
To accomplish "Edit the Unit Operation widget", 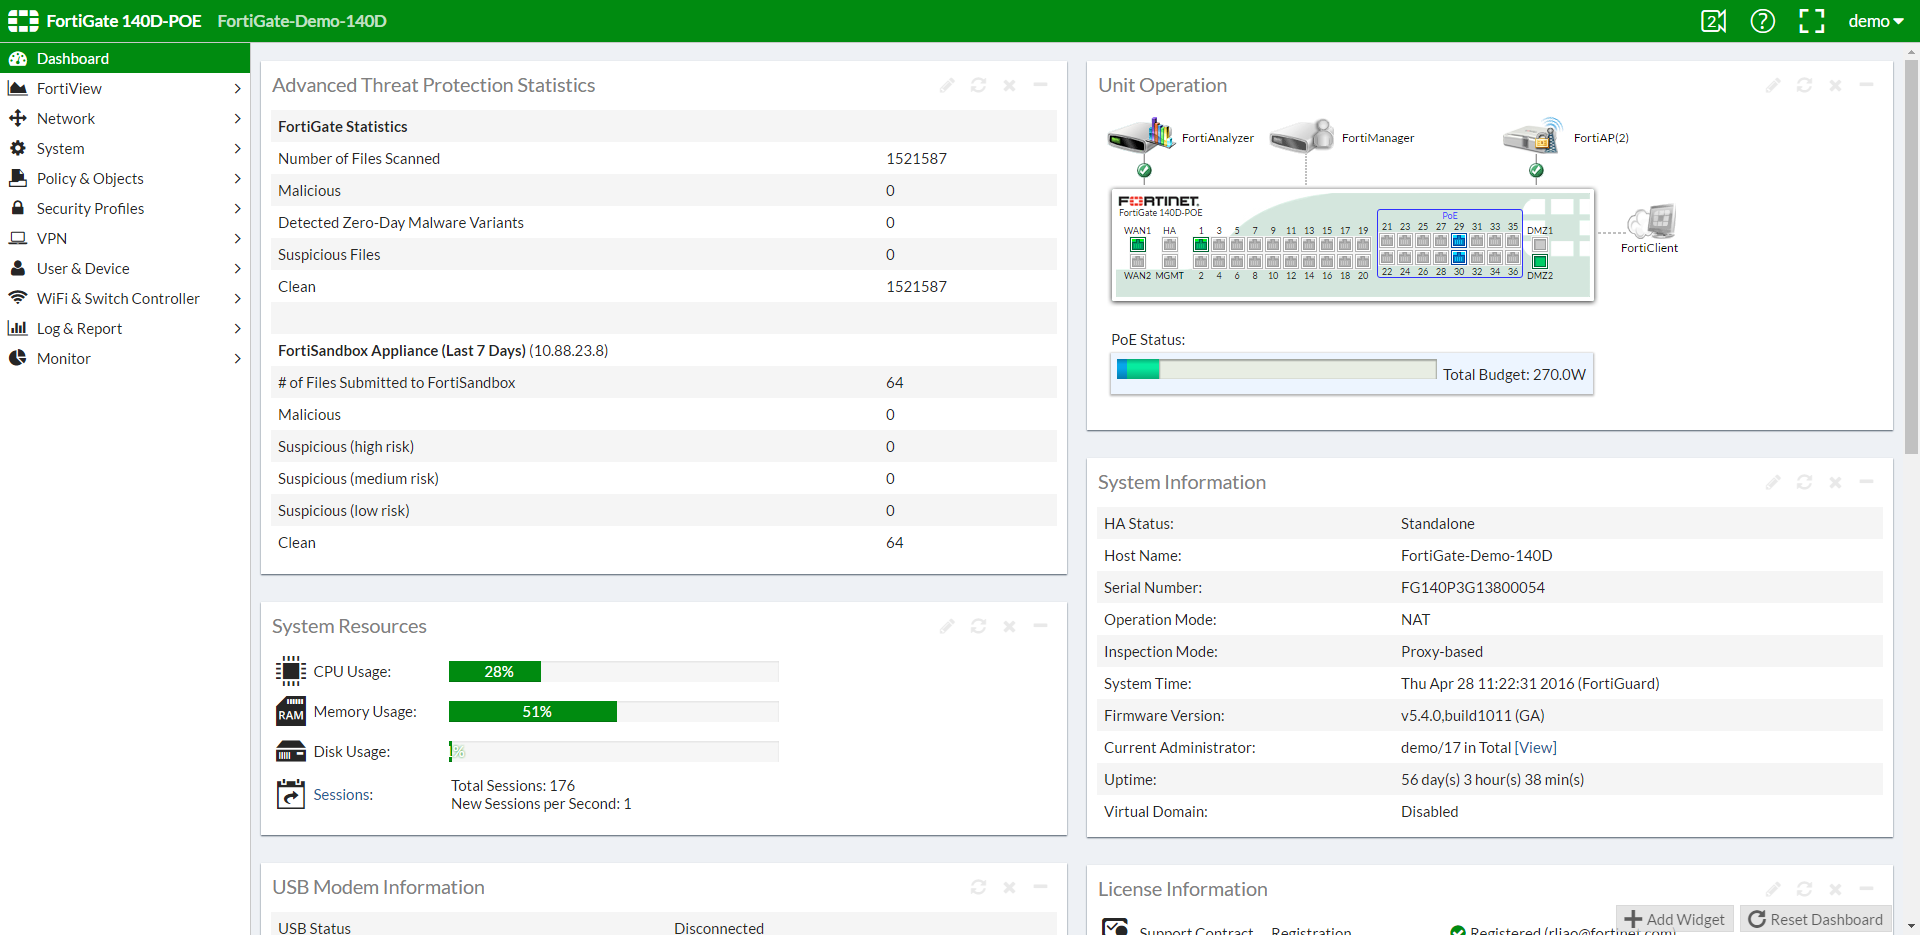I will click(x=1773, y=85).
